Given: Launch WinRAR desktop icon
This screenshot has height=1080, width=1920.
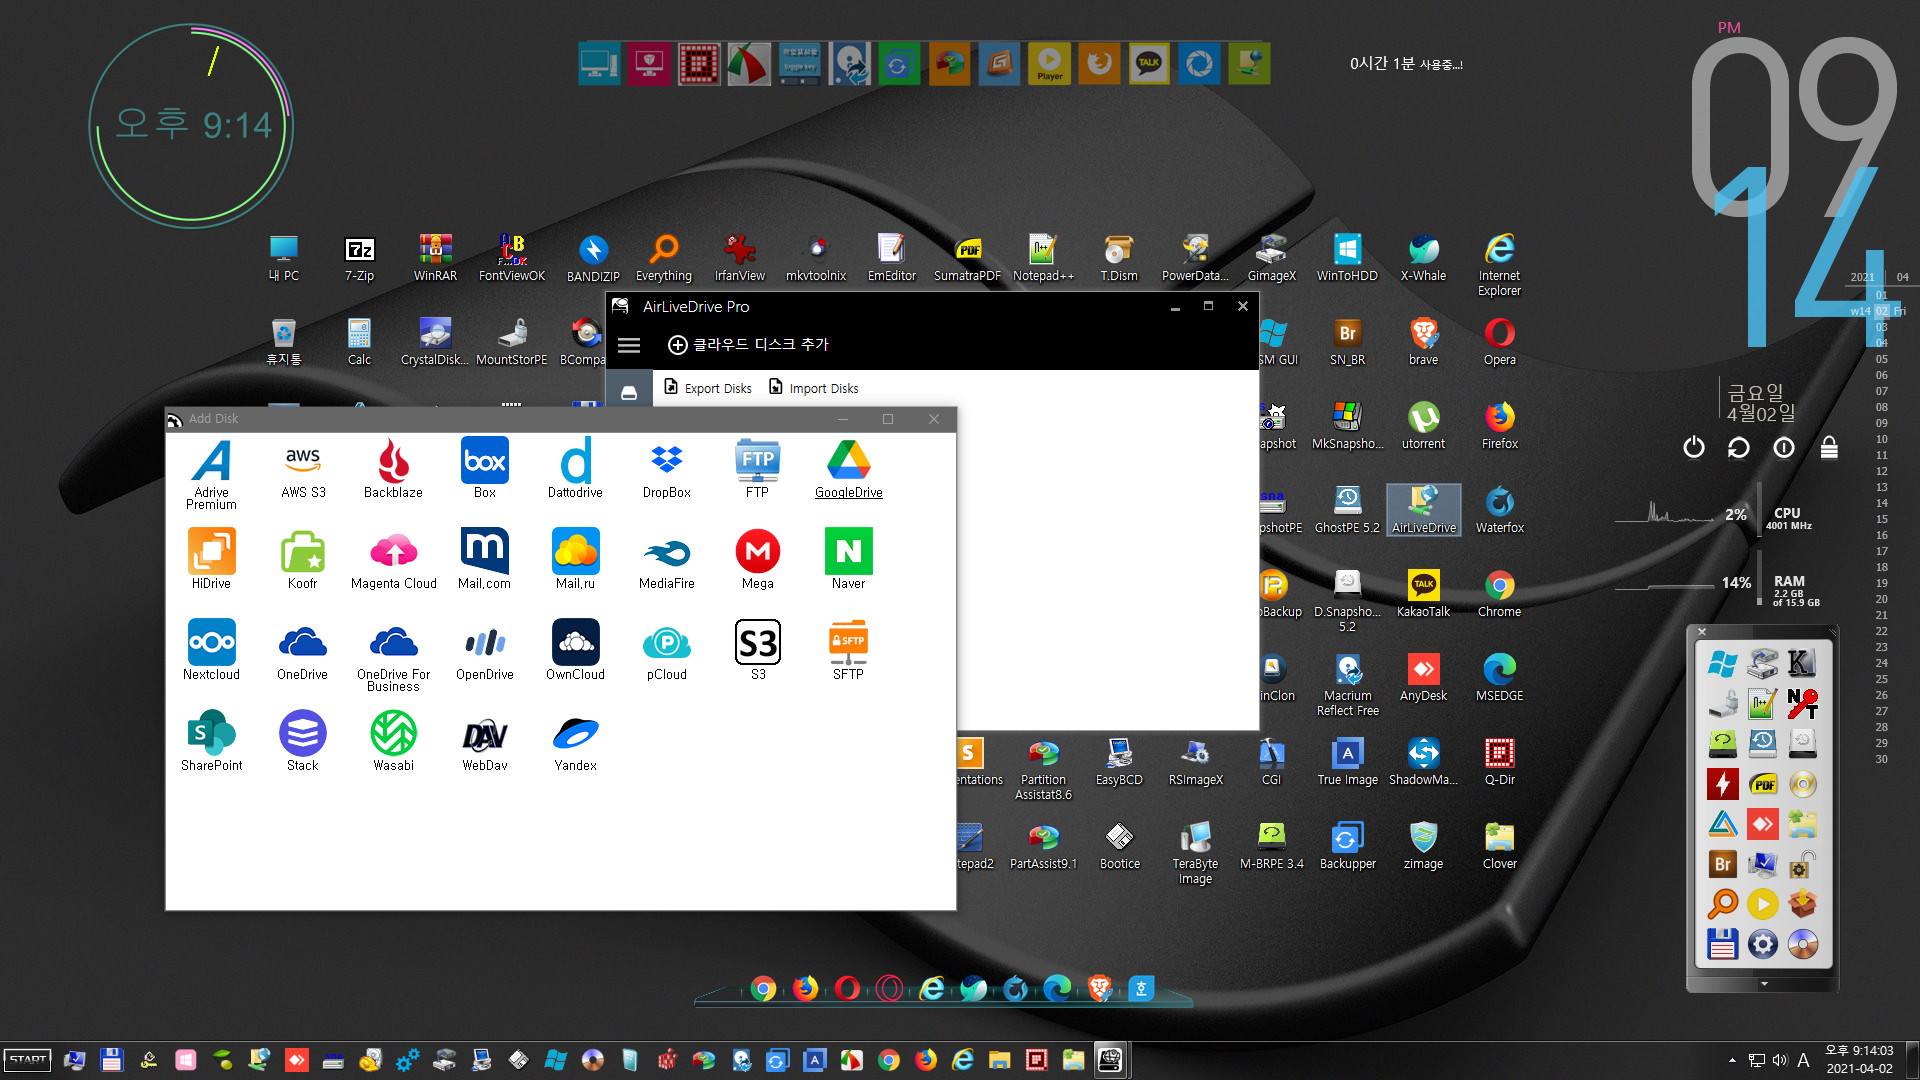Looking at the screenshot, I should click(x=435, y=259).
